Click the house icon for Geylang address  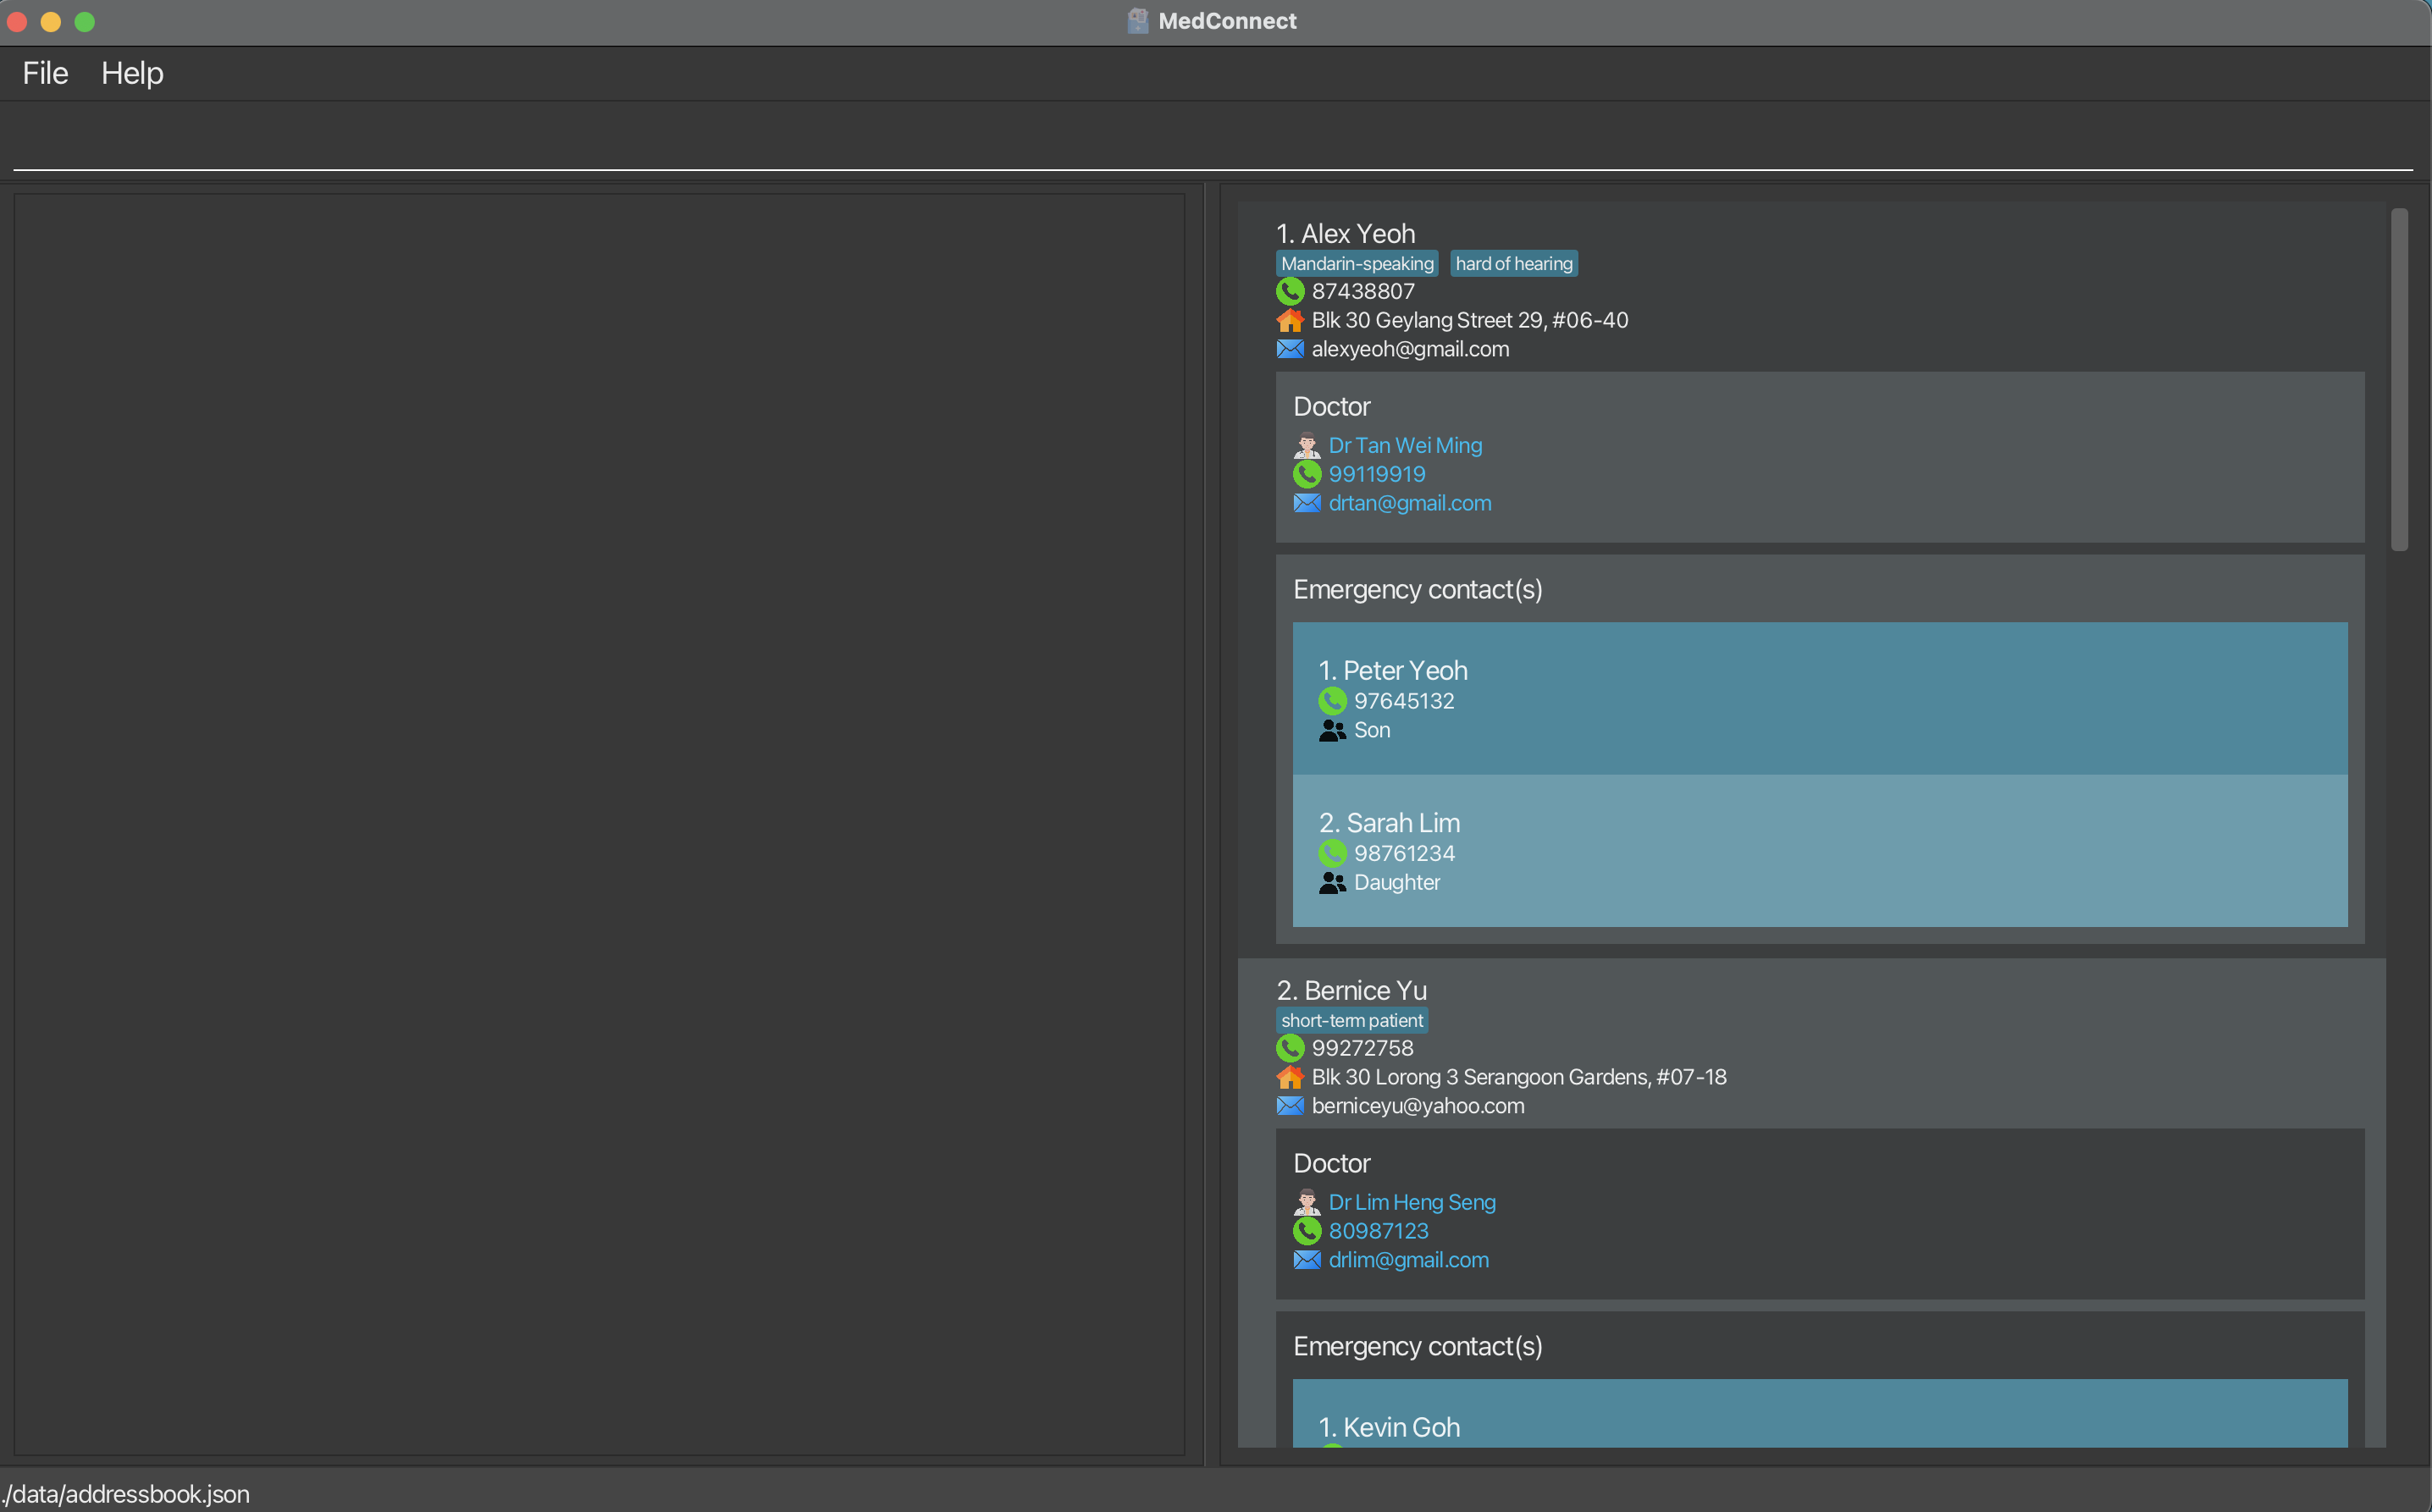[x=1290, y=320]
